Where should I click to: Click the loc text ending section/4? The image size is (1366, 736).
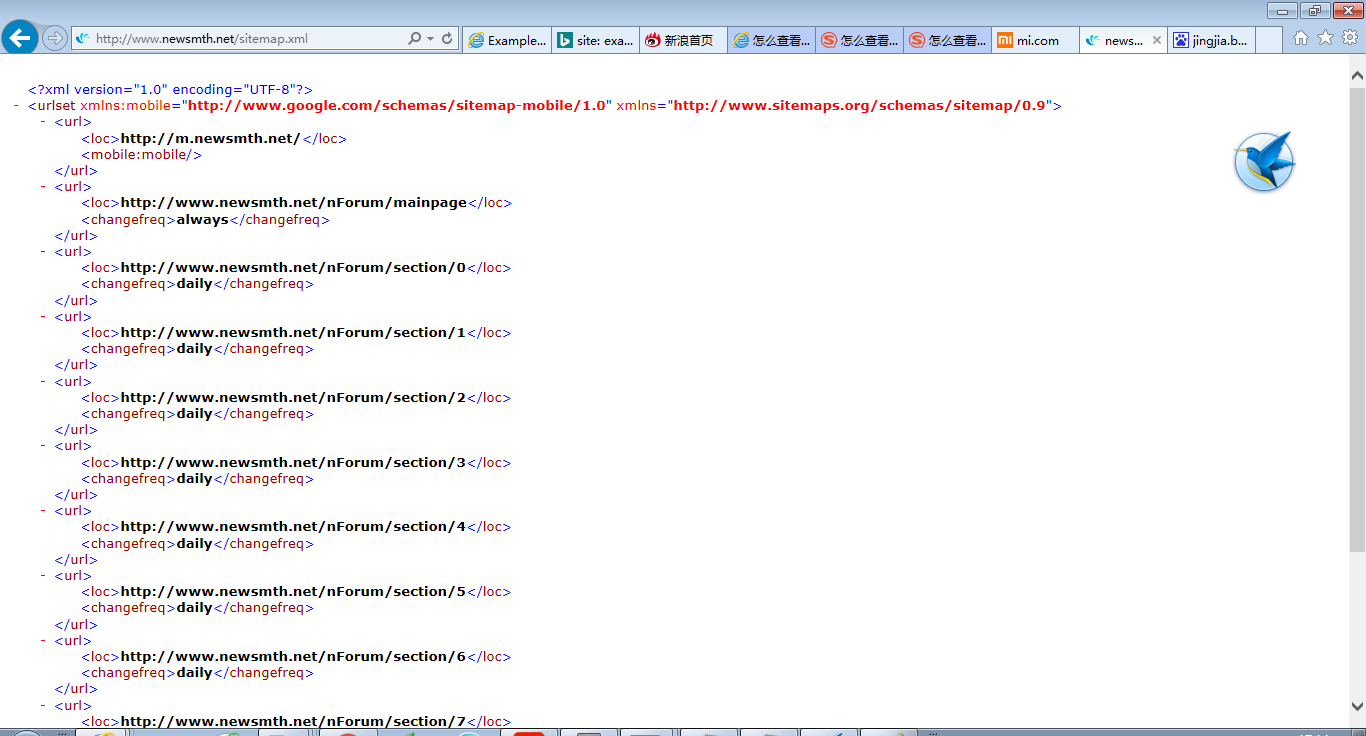coord(294,526)
